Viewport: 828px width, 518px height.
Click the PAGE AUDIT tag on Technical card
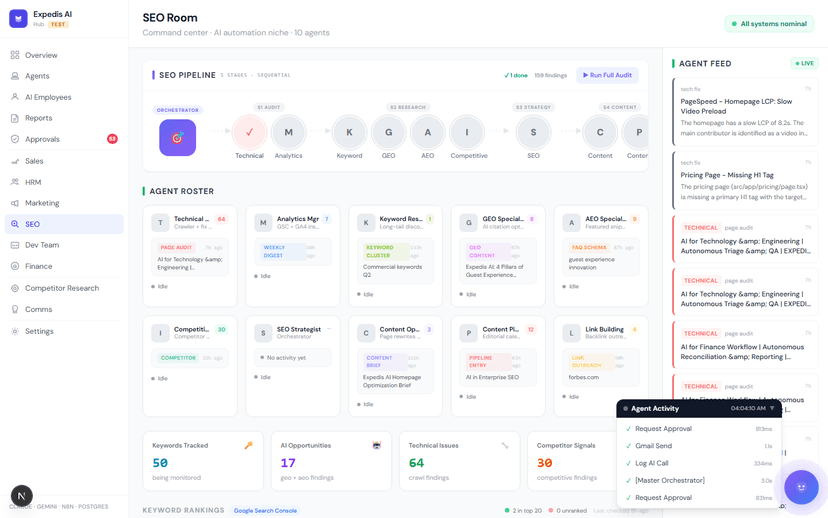click(176, 247)
